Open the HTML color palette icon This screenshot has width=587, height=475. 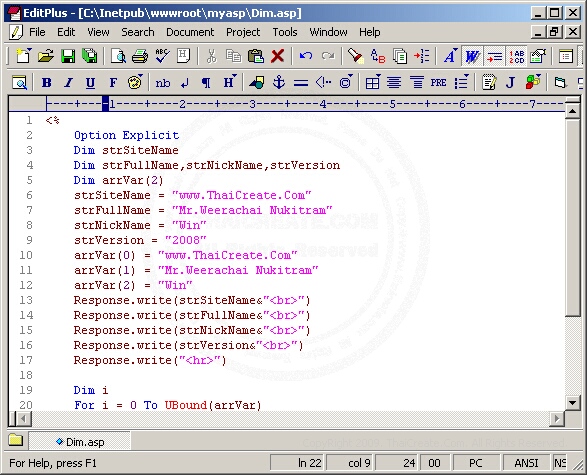135,82
